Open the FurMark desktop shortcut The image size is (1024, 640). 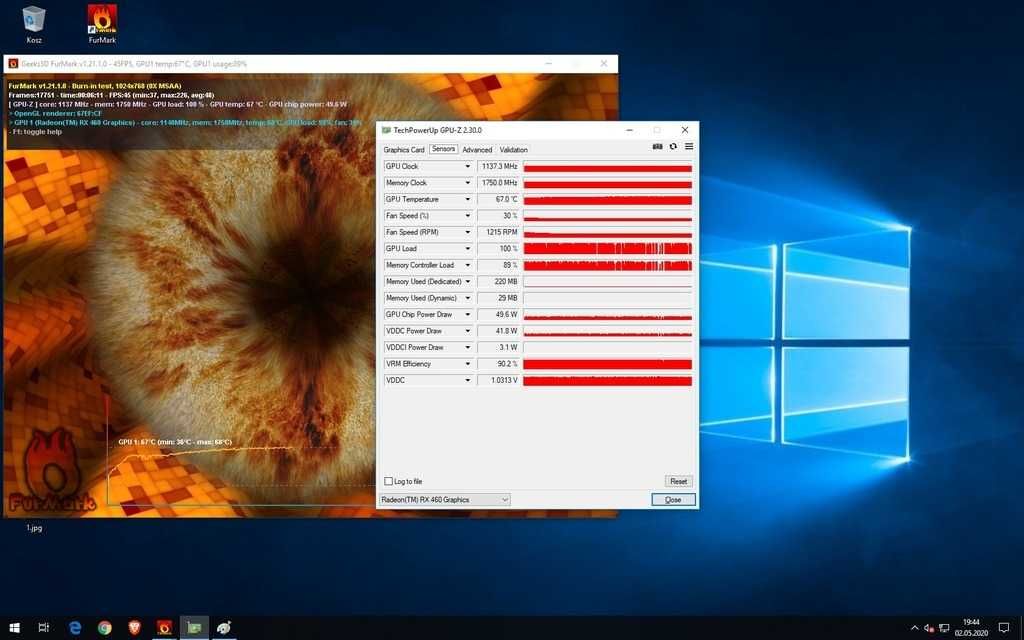[x=103, y=24]
